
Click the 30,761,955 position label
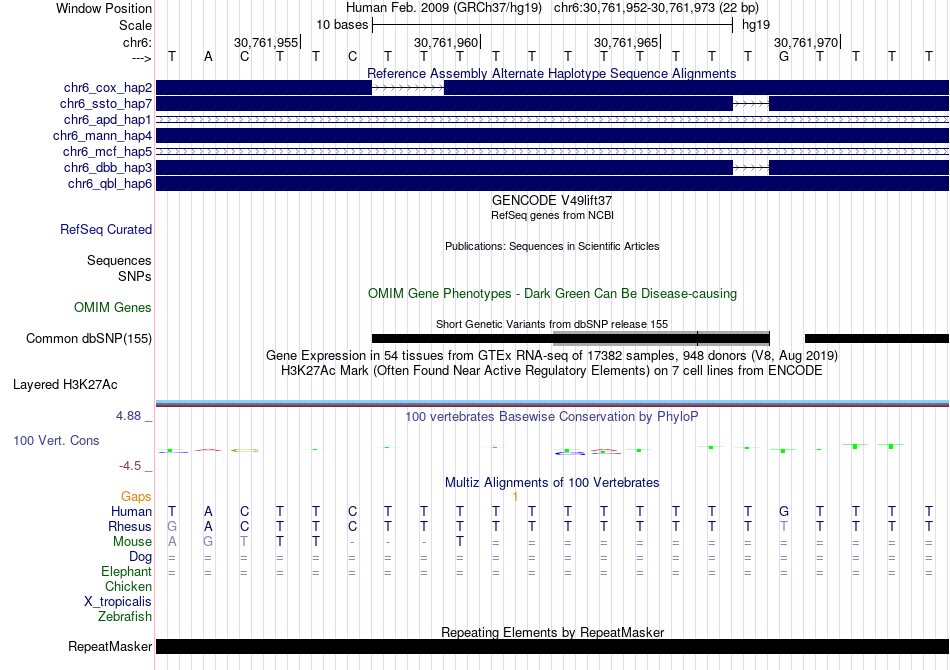point(266,42)
